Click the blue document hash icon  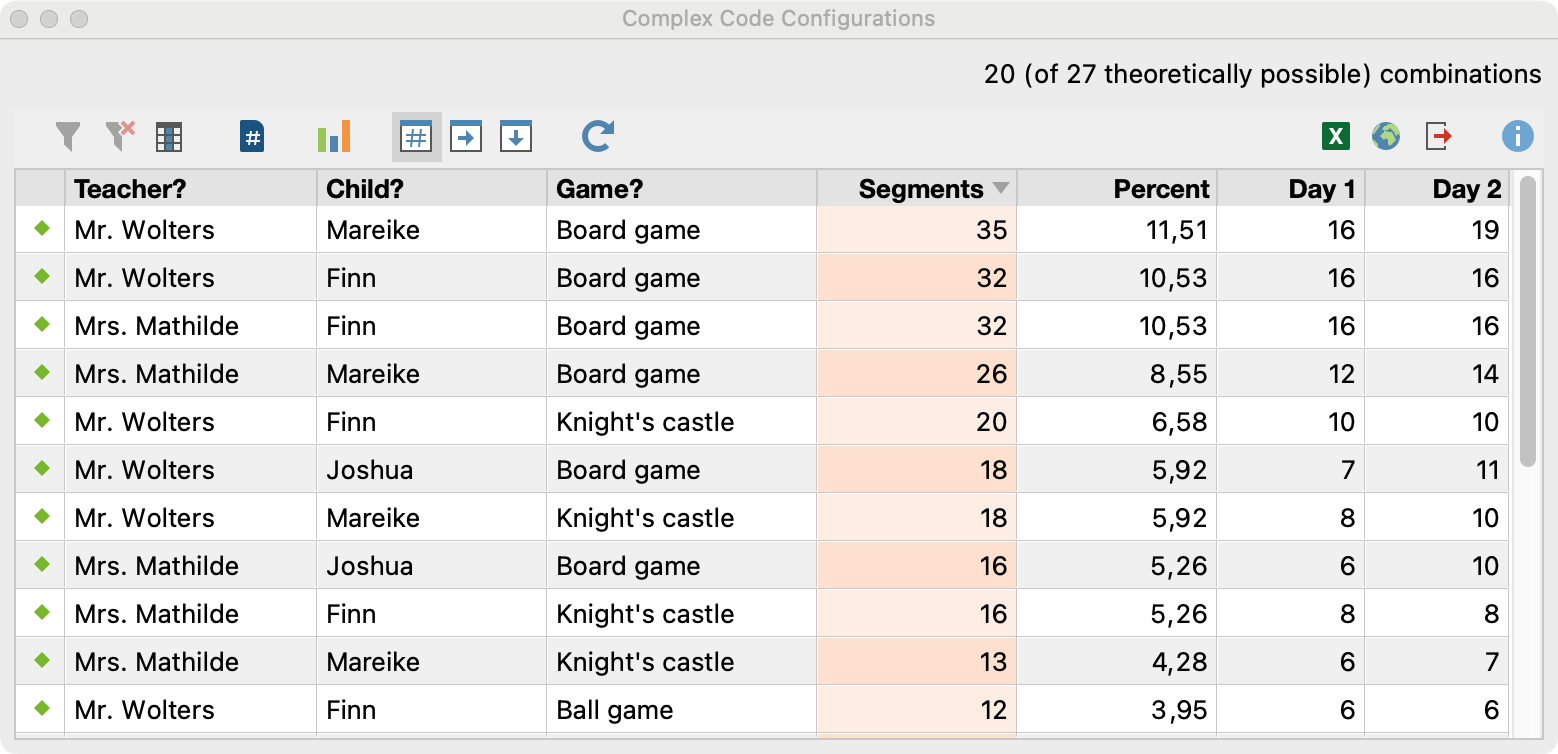click(x=253, y=136)
